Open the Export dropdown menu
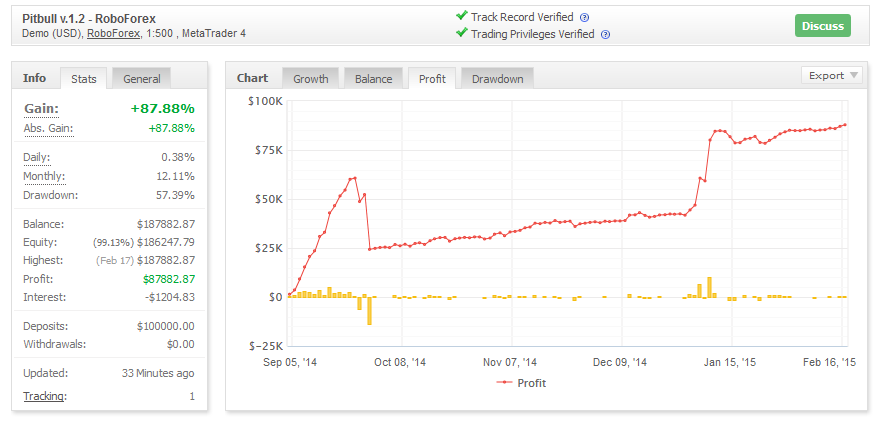The width and height of the screenshot is (882, 426). tap(831, 76)
